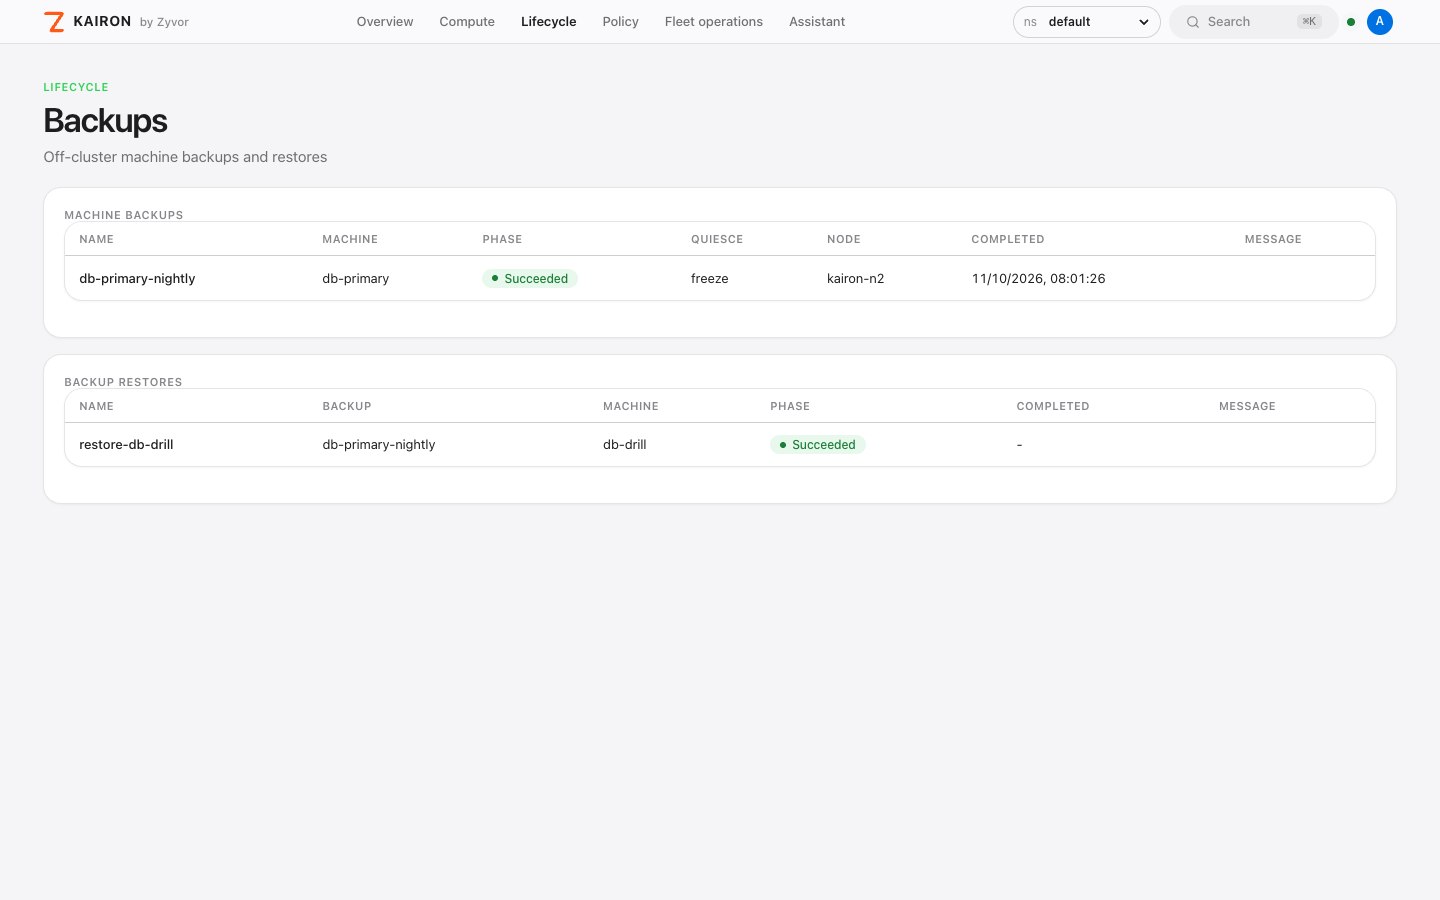Click the KAIRON brand name
This screenshot has width=1440, height=900.
tap(102, 21)
